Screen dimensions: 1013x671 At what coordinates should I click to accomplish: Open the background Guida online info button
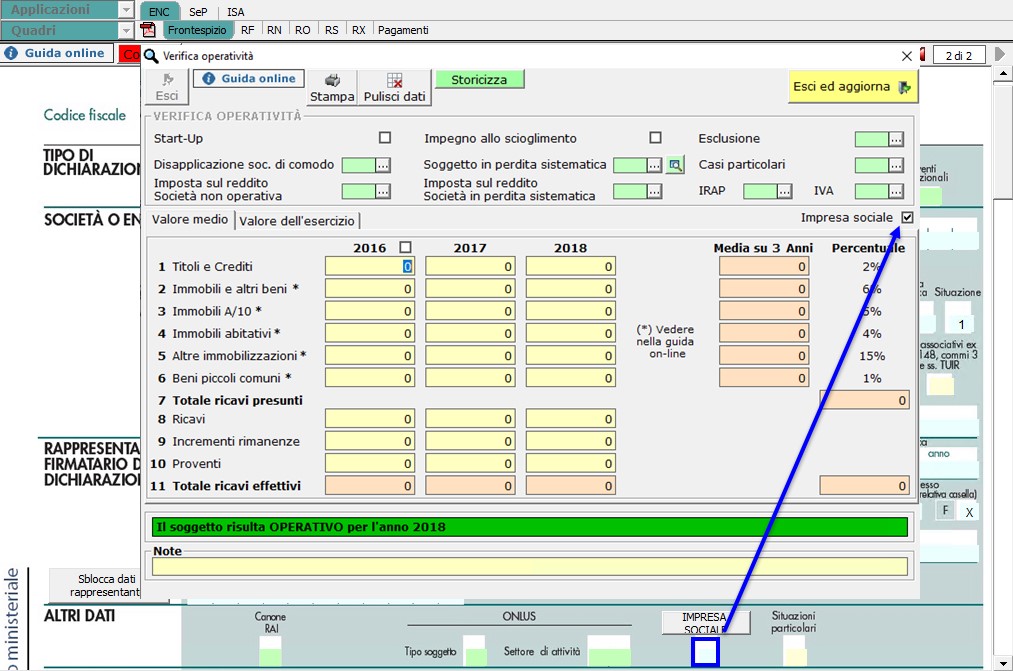point(56,53)
